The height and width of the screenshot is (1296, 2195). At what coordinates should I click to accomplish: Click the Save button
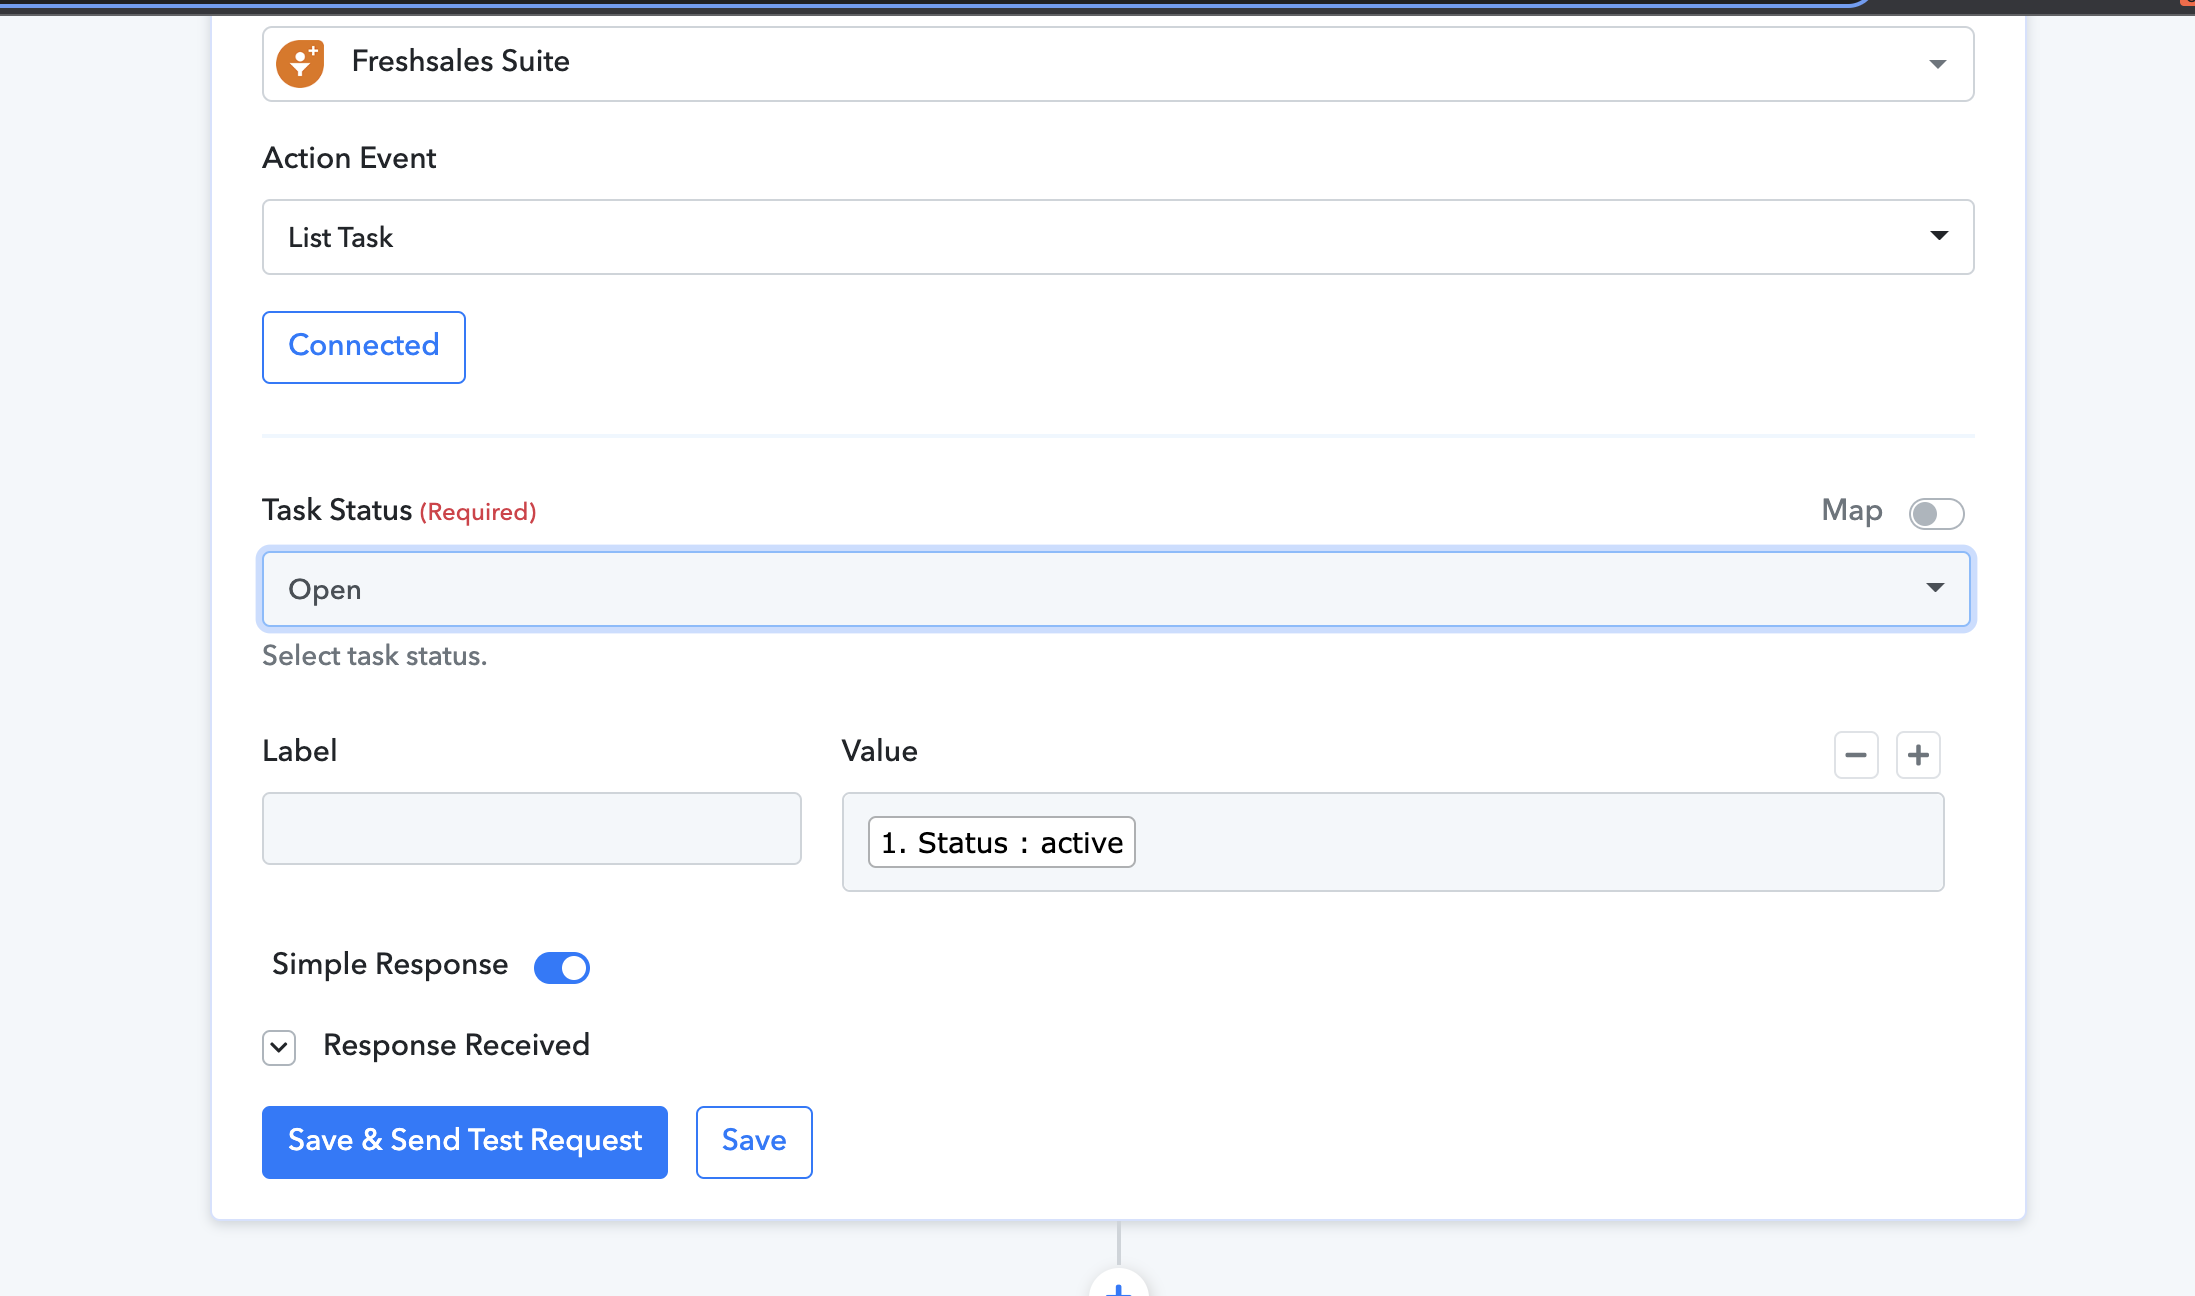(754, 1142)
